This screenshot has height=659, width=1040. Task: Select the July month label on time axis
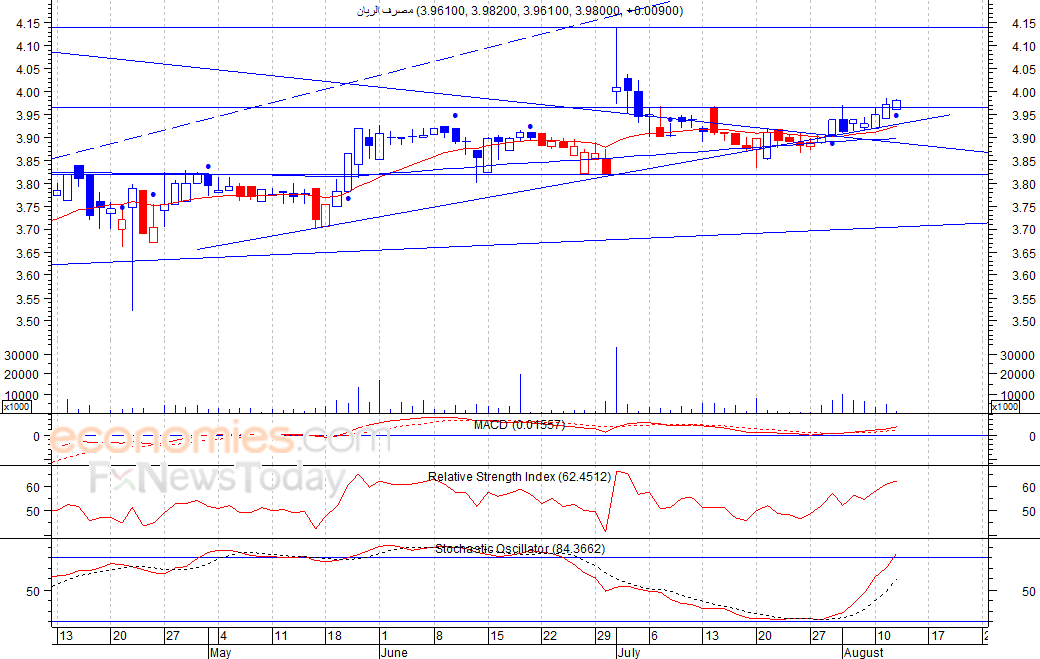629,652
